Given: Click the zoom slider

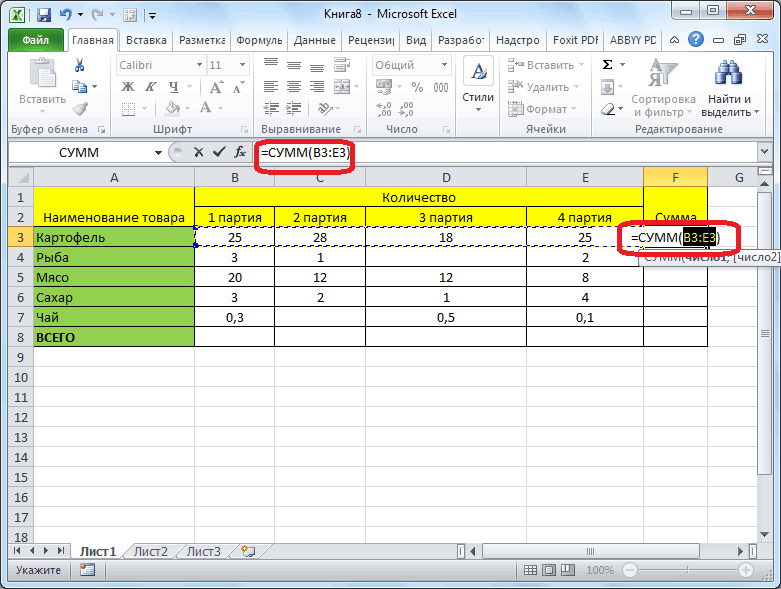Looking at the screenshot, I should (687, 570).
